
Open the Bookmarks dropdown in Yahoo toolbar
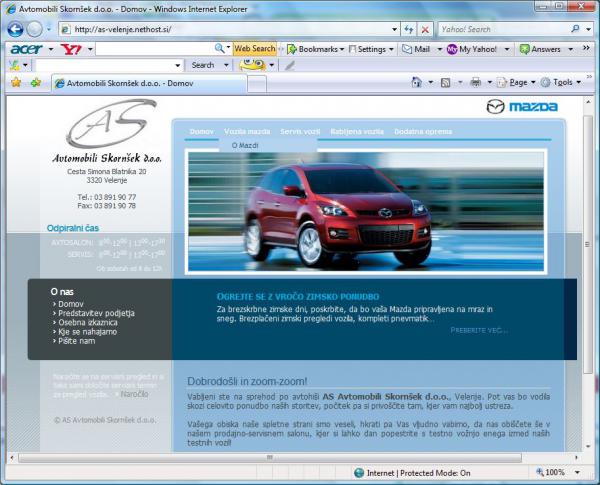315,48
